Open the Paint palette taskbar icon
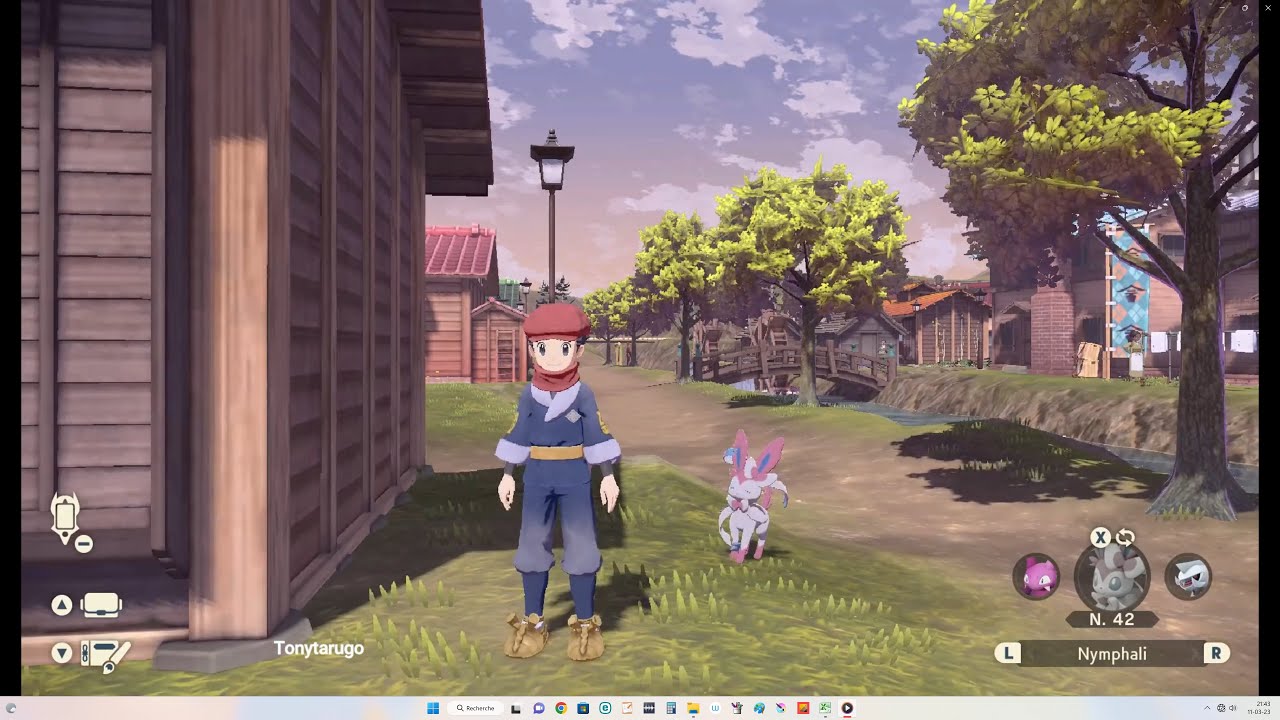 [x=759, y=708]
